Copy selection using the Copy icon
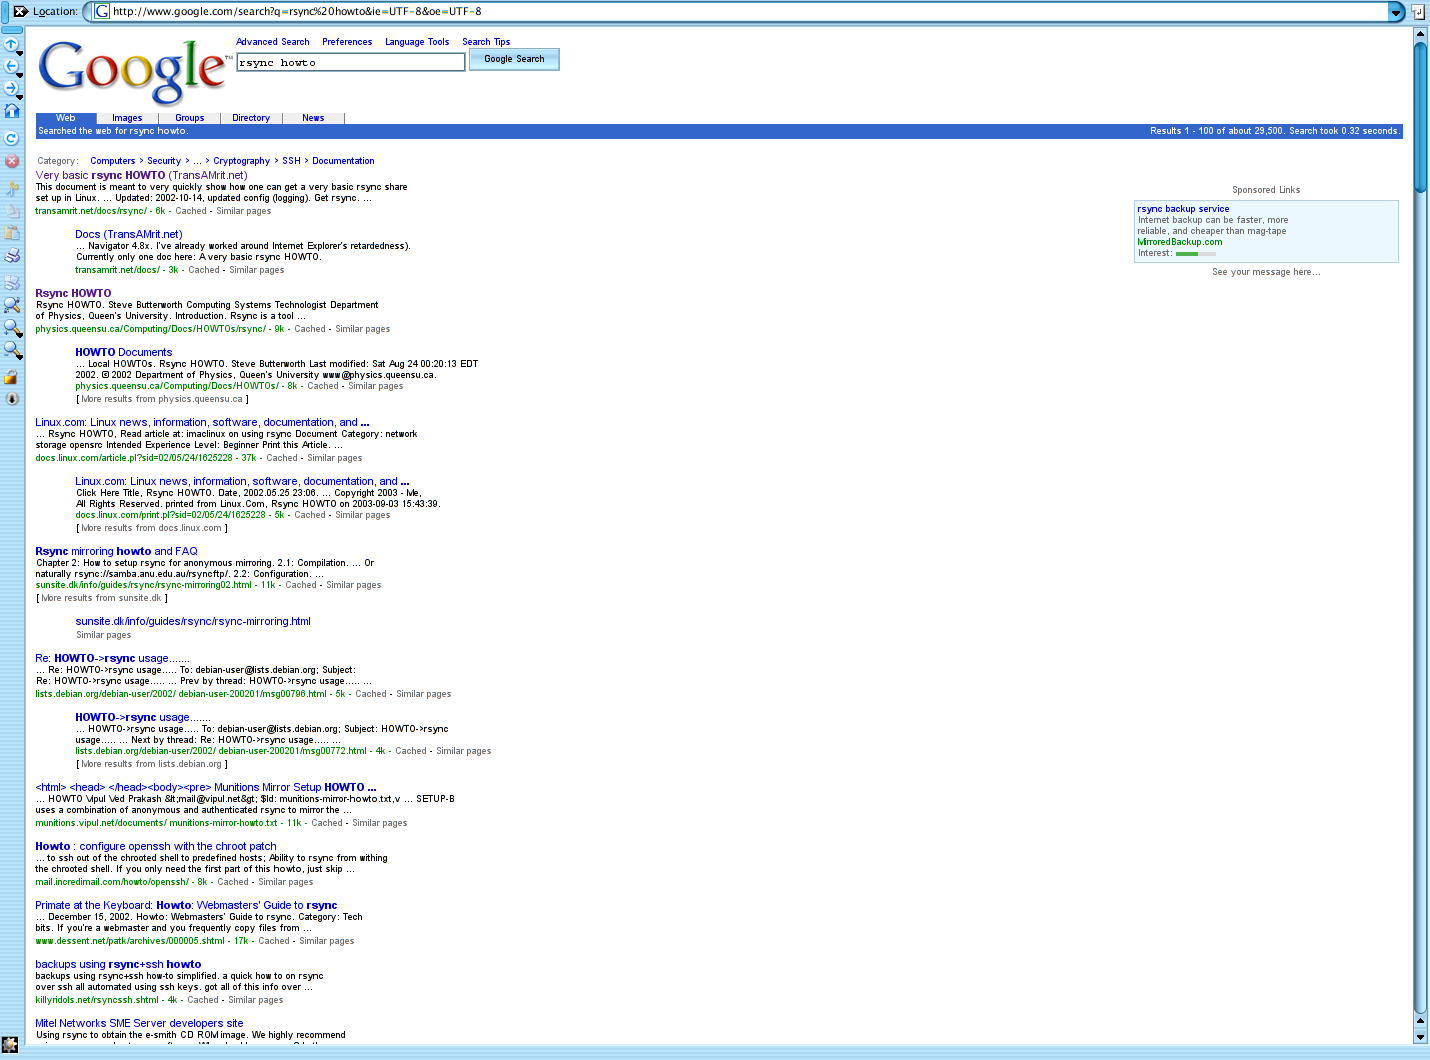 click(x=12, y=210)
